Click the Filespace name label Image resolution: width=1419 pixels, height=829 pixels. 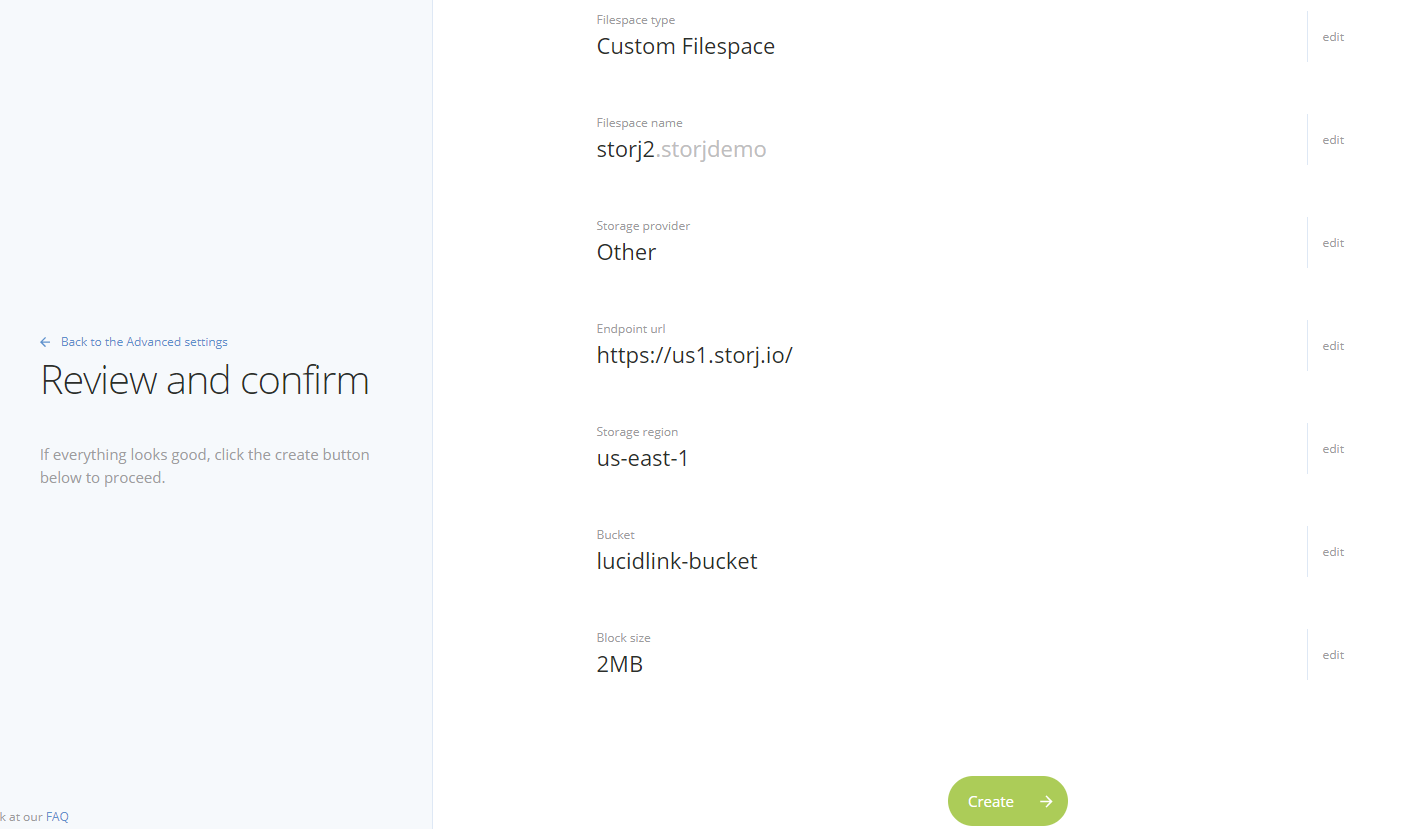640,123
